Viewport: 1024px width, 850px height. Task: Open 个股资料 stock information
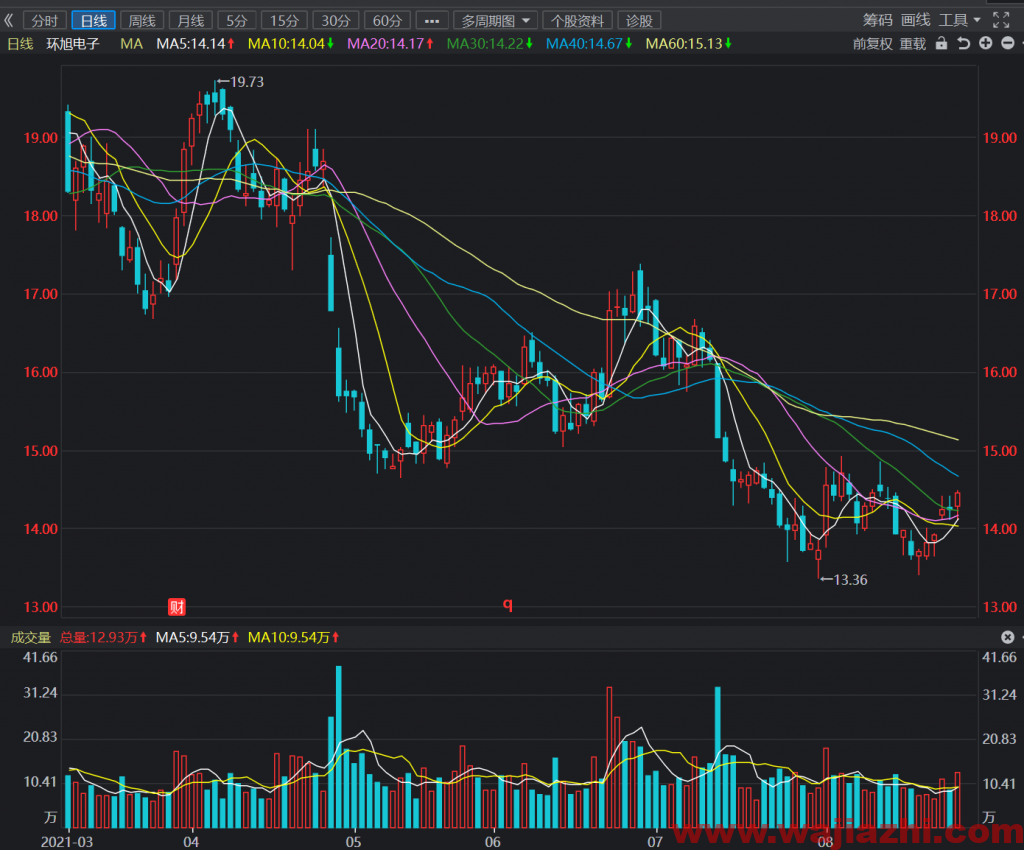577,21
